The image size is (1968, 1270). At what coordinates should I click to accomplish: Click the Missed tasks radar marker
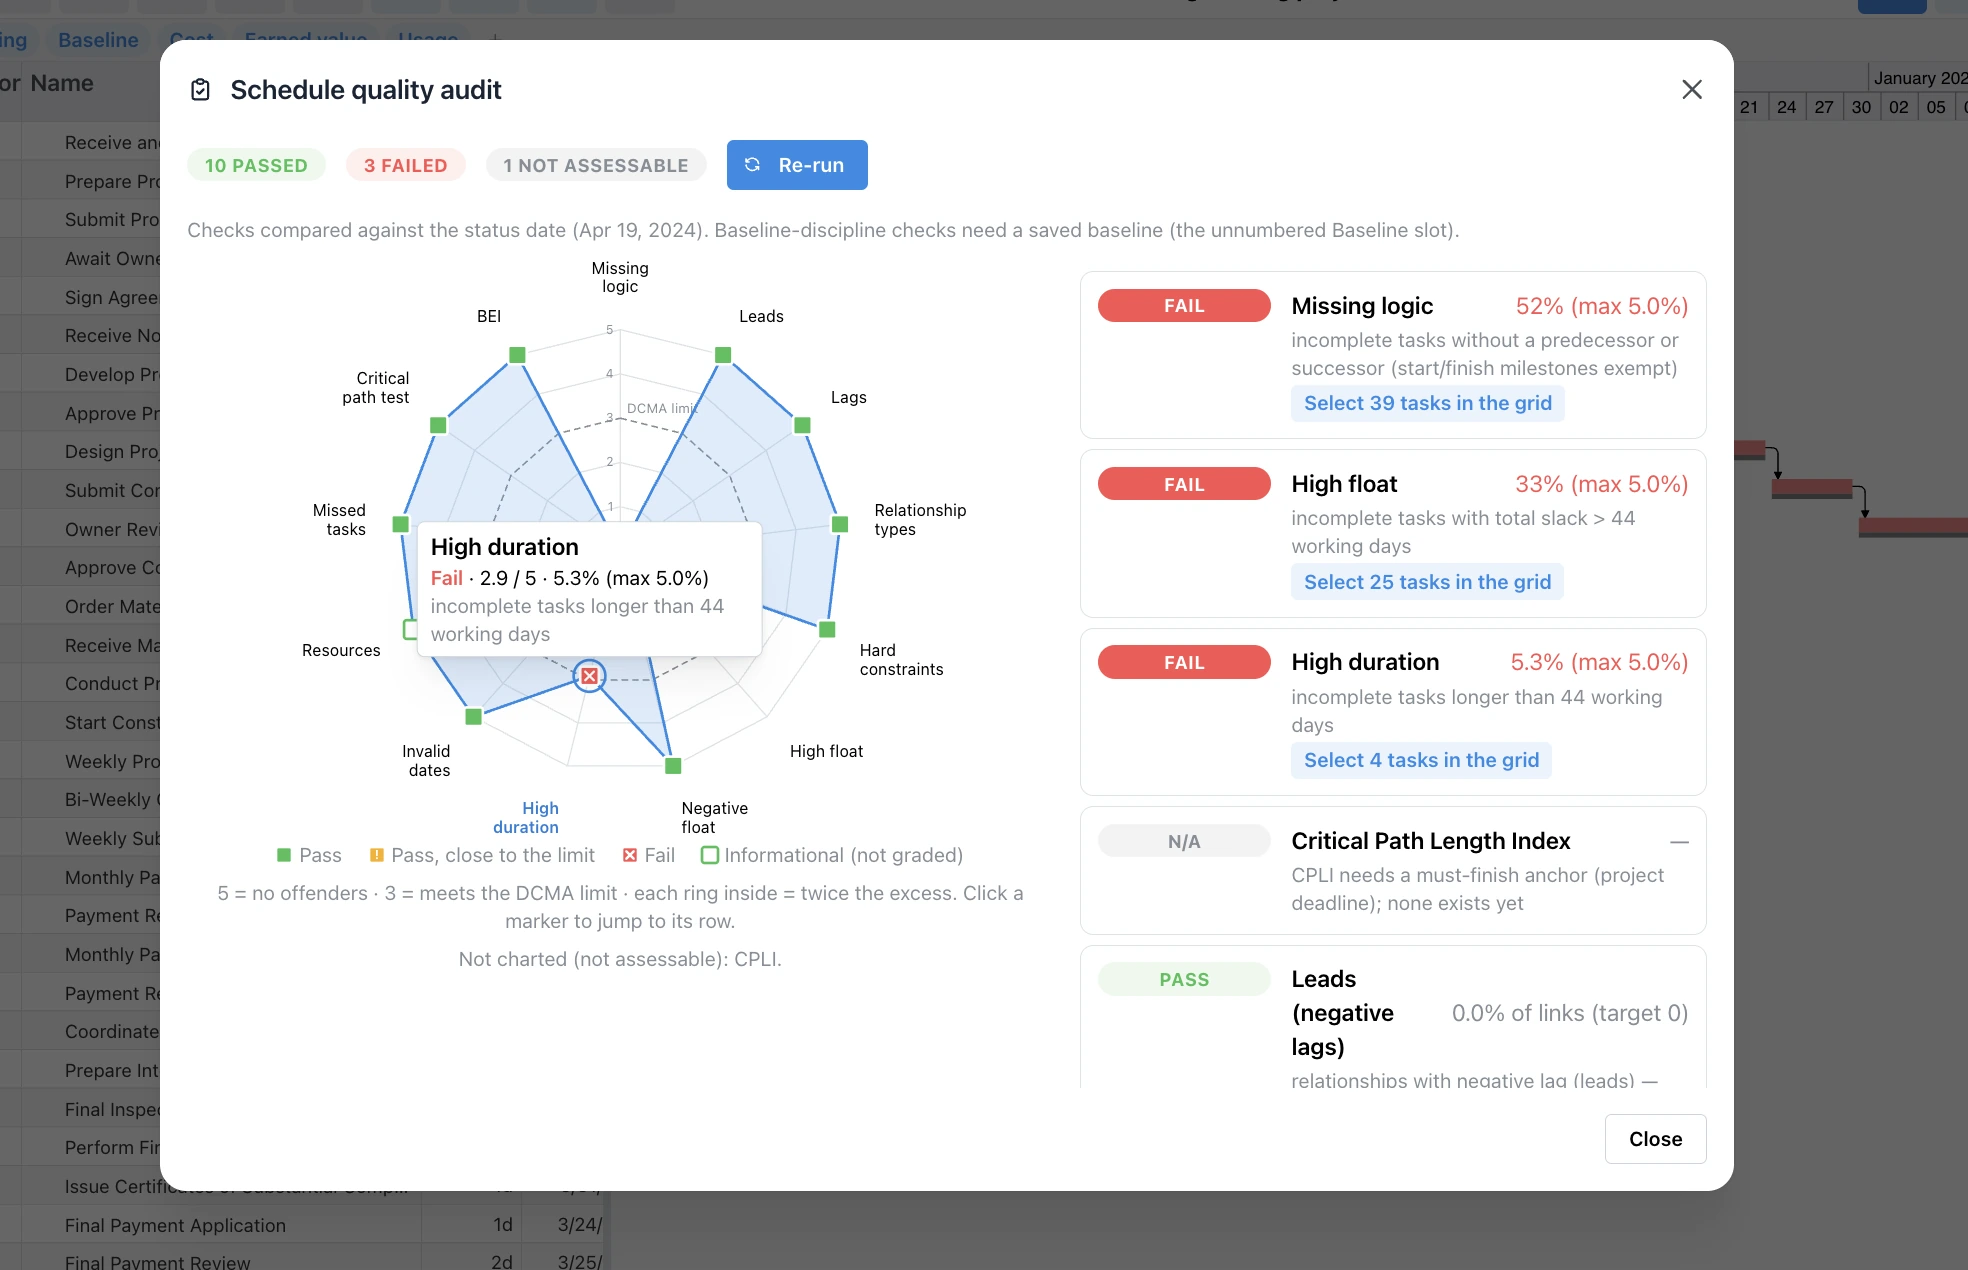tap(401, 524)
